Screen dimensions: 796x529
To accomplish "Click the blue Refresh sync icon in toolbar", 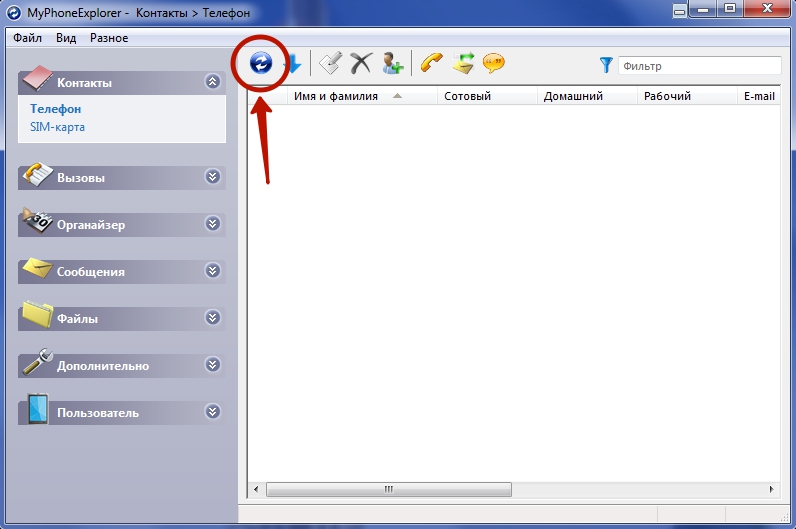I will tap(261, 63).
